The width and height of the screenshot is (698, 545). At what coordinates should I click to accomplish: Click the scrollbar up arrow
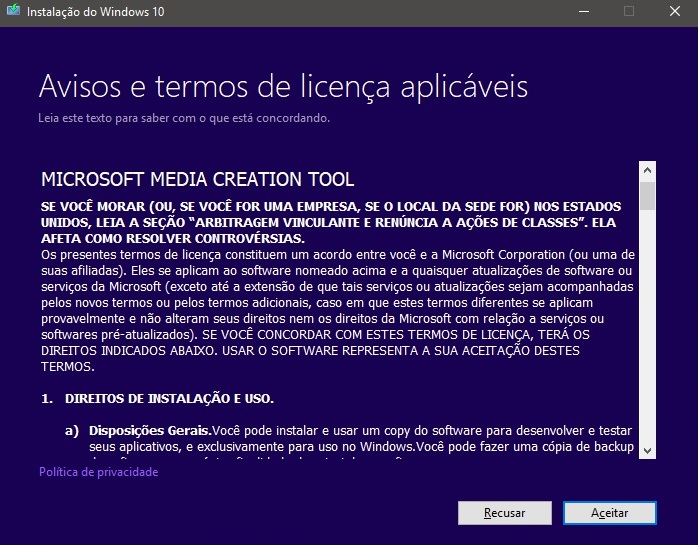click(x=647, y=170)
